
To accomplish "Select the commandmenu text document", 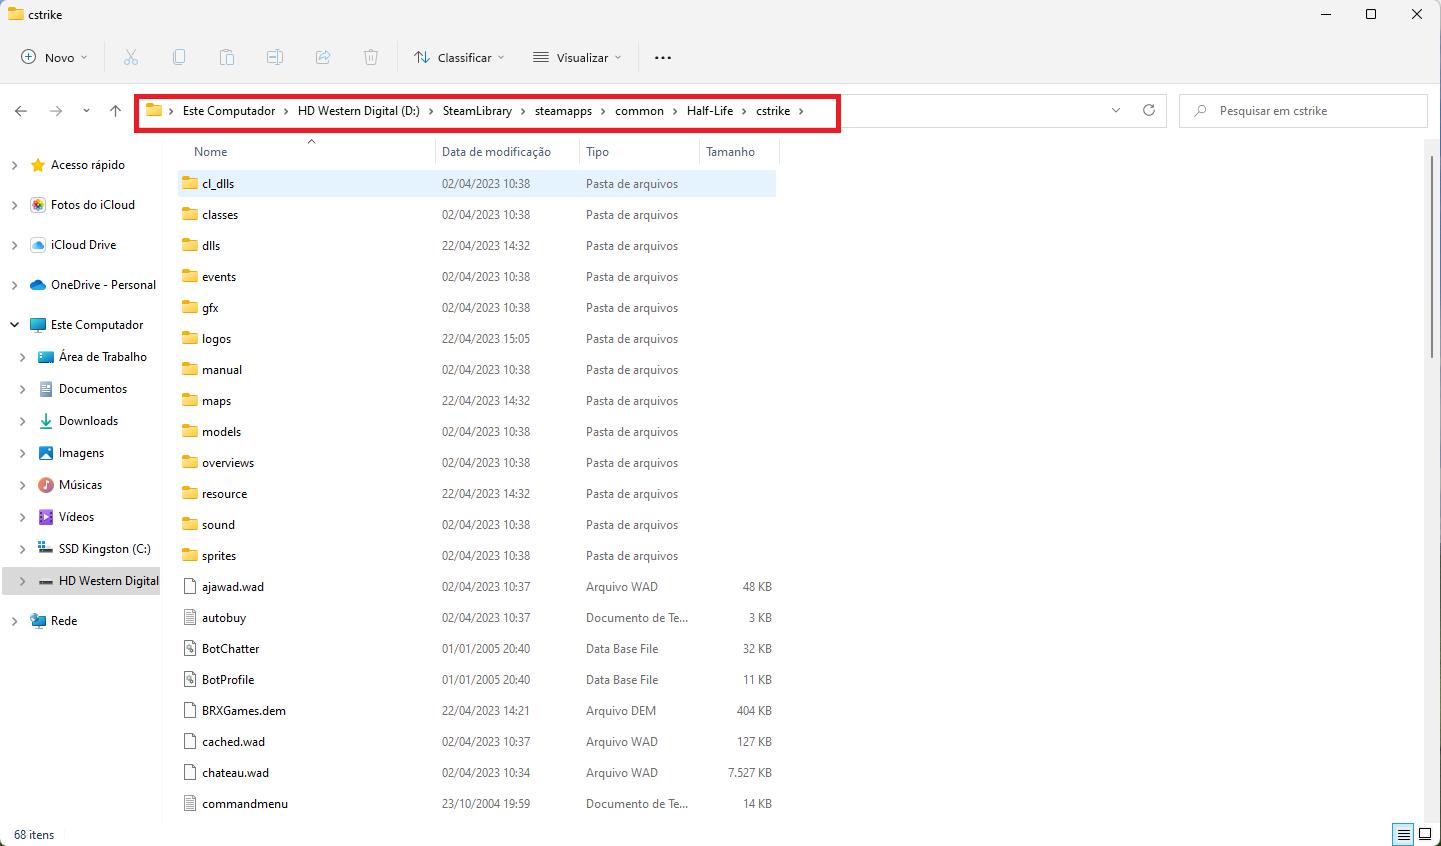I will [477, 804].
